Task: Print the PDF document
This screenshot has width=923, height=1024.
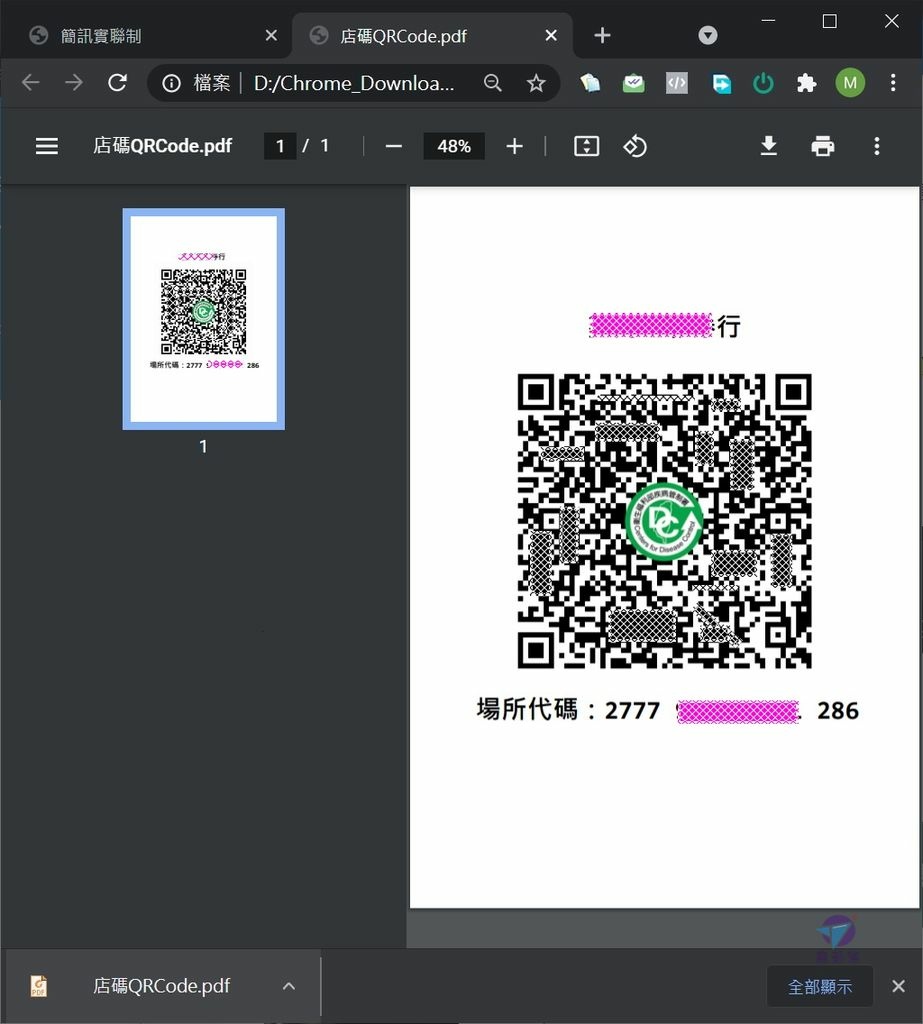Action: tap(822, 146)
